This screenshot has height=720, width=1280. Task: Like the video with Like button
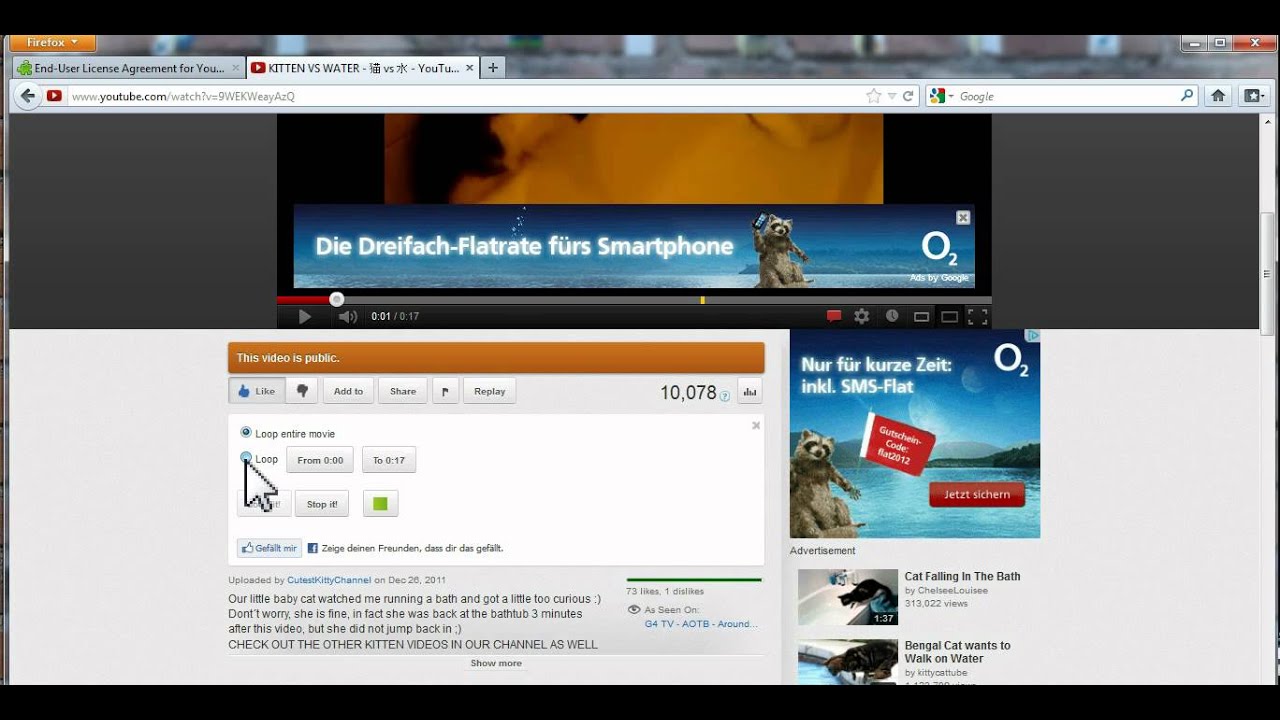click(257, 391)
